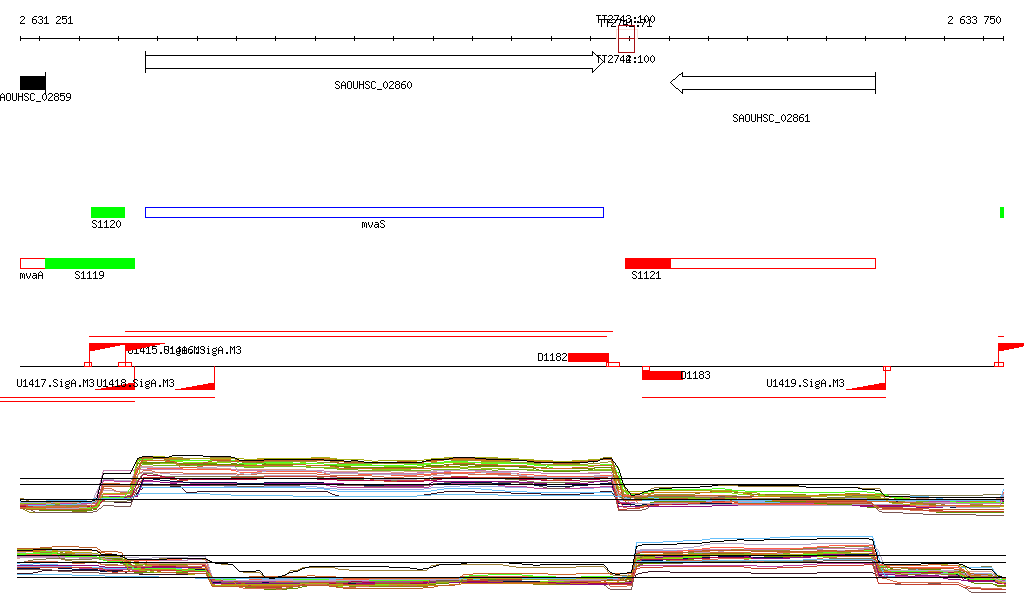Select the SAOUHSC_02860 gene arrow

[x=374, y=62]
